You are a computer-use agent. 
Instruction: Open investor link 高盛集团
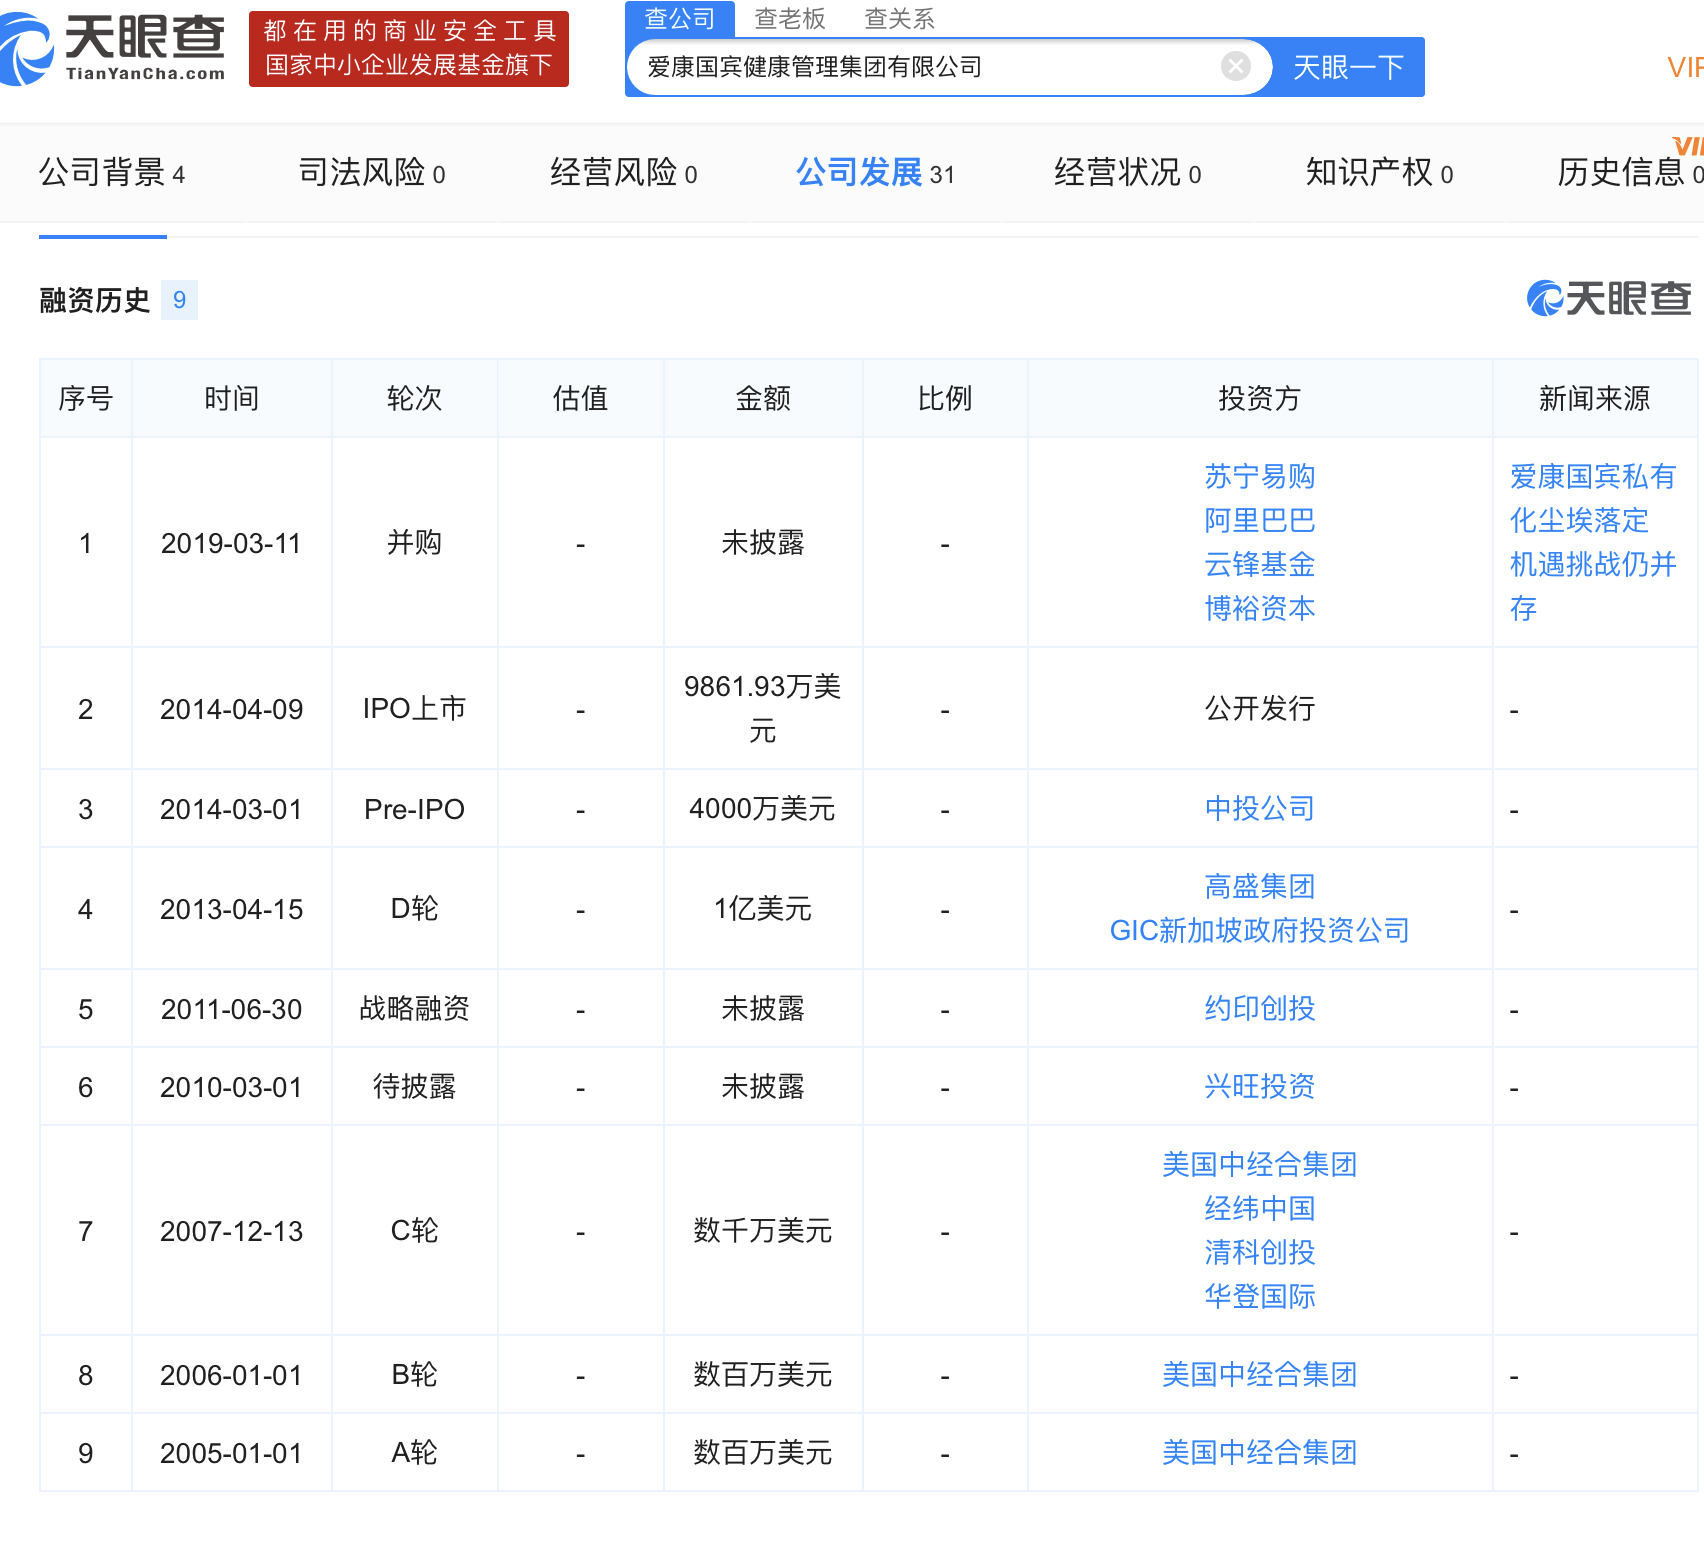click(x=1259, y=886)
